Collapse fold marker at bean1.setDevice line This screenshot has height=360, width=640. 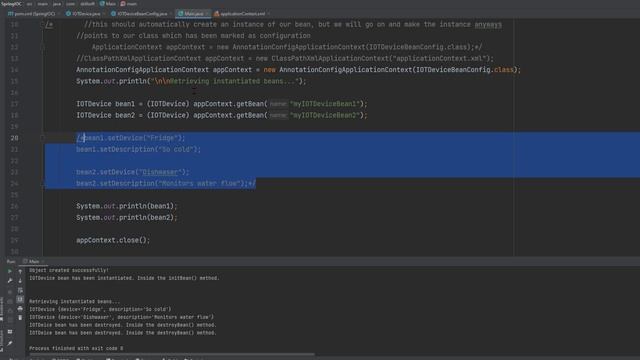coord(42,138)
